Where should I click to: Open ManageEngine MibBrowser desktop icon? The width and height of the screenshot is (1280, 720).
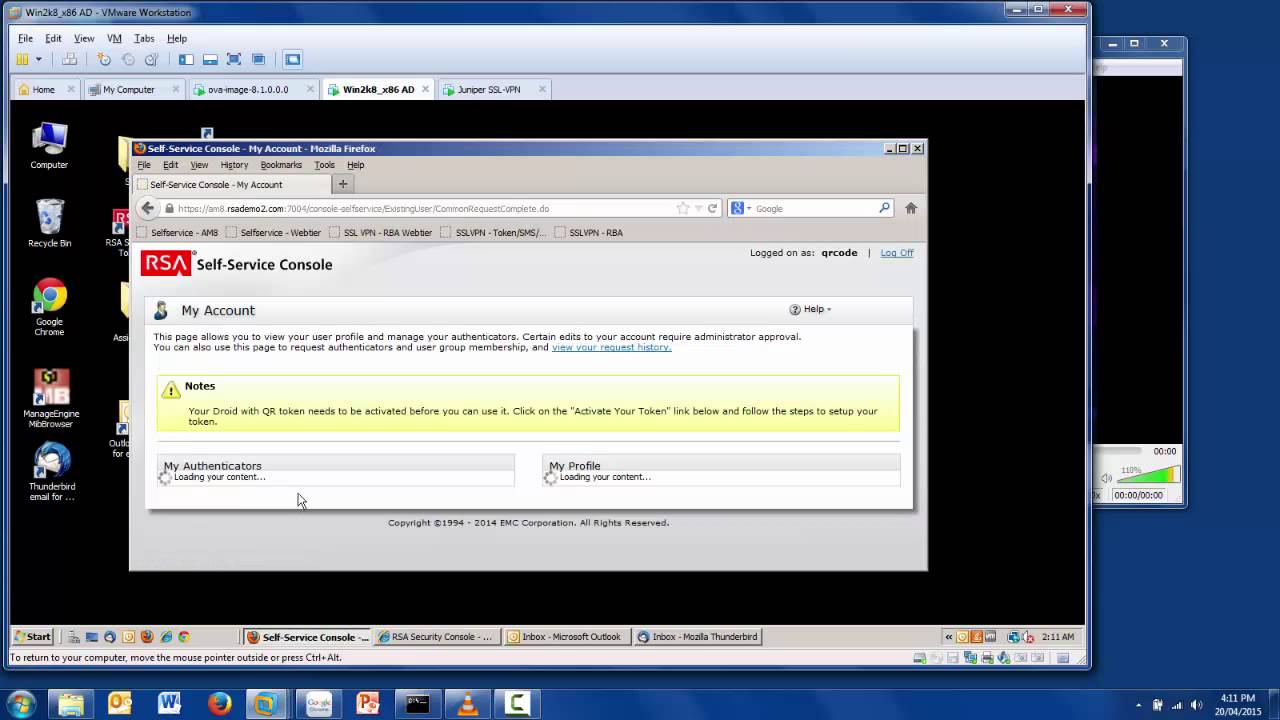[x=51, y=399]
